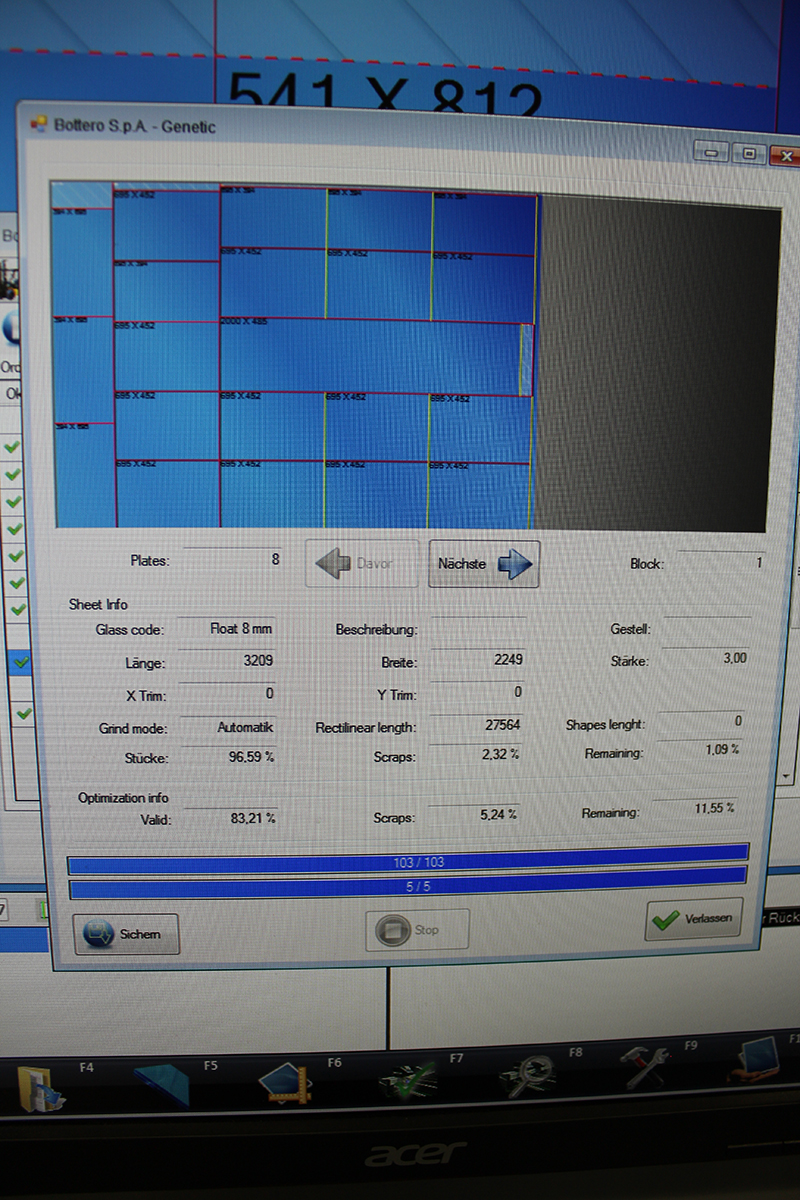The image size is (800, 1200).
Task: Click the Stop optimization button
Action: point(416,930)
